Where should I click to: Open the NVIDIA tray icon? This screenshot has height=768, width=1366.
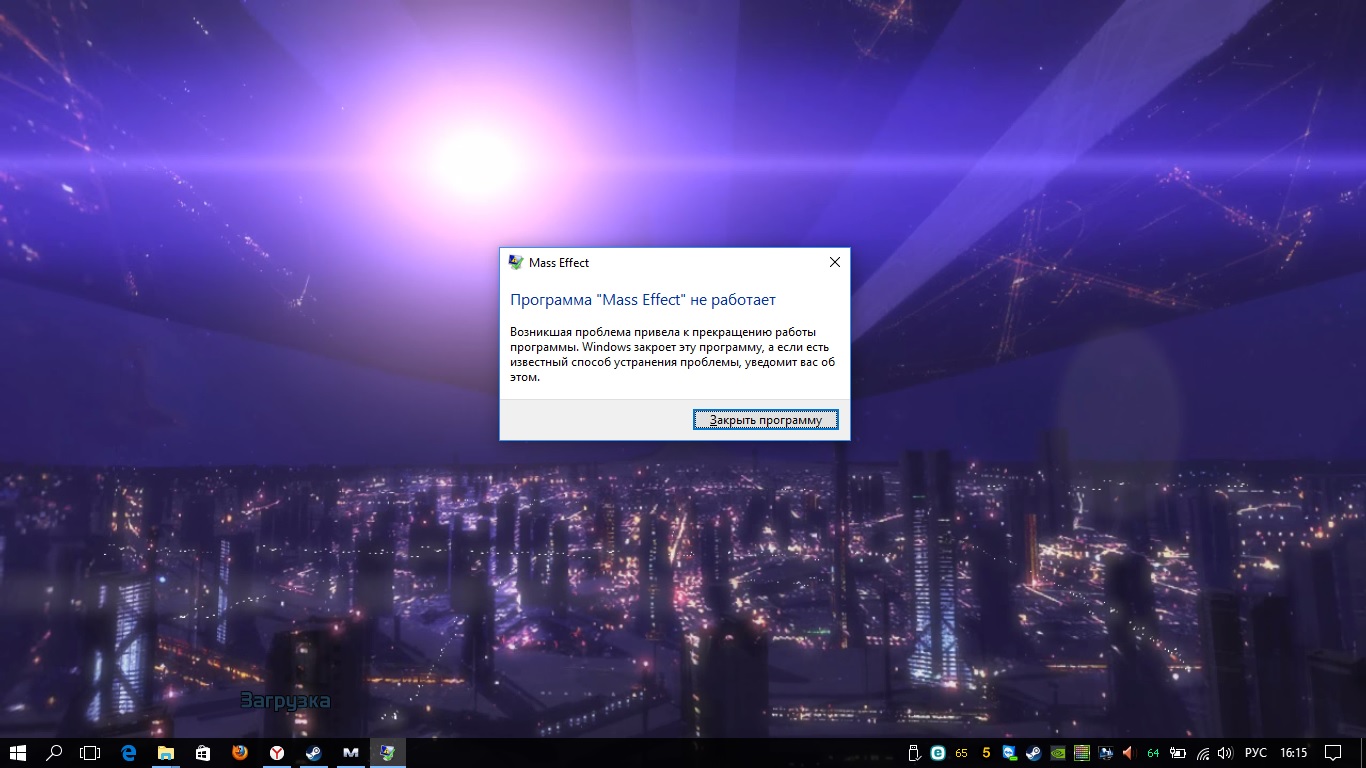1058,752
